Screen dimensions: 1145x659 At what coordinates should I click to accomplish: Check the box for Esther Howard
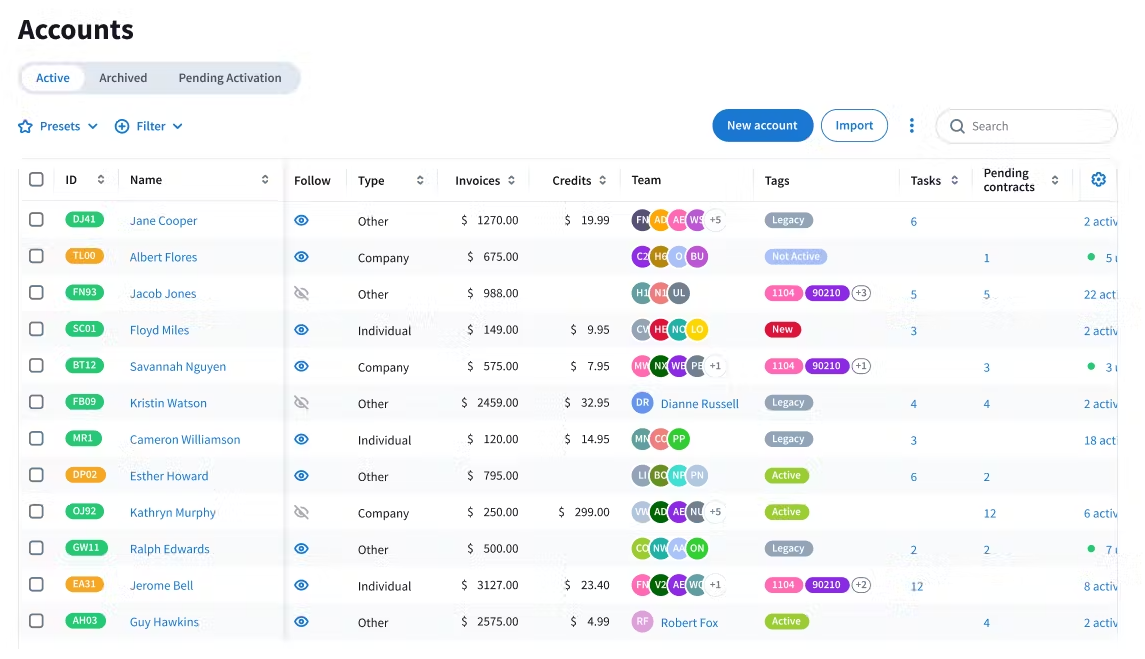click(36, 475)
